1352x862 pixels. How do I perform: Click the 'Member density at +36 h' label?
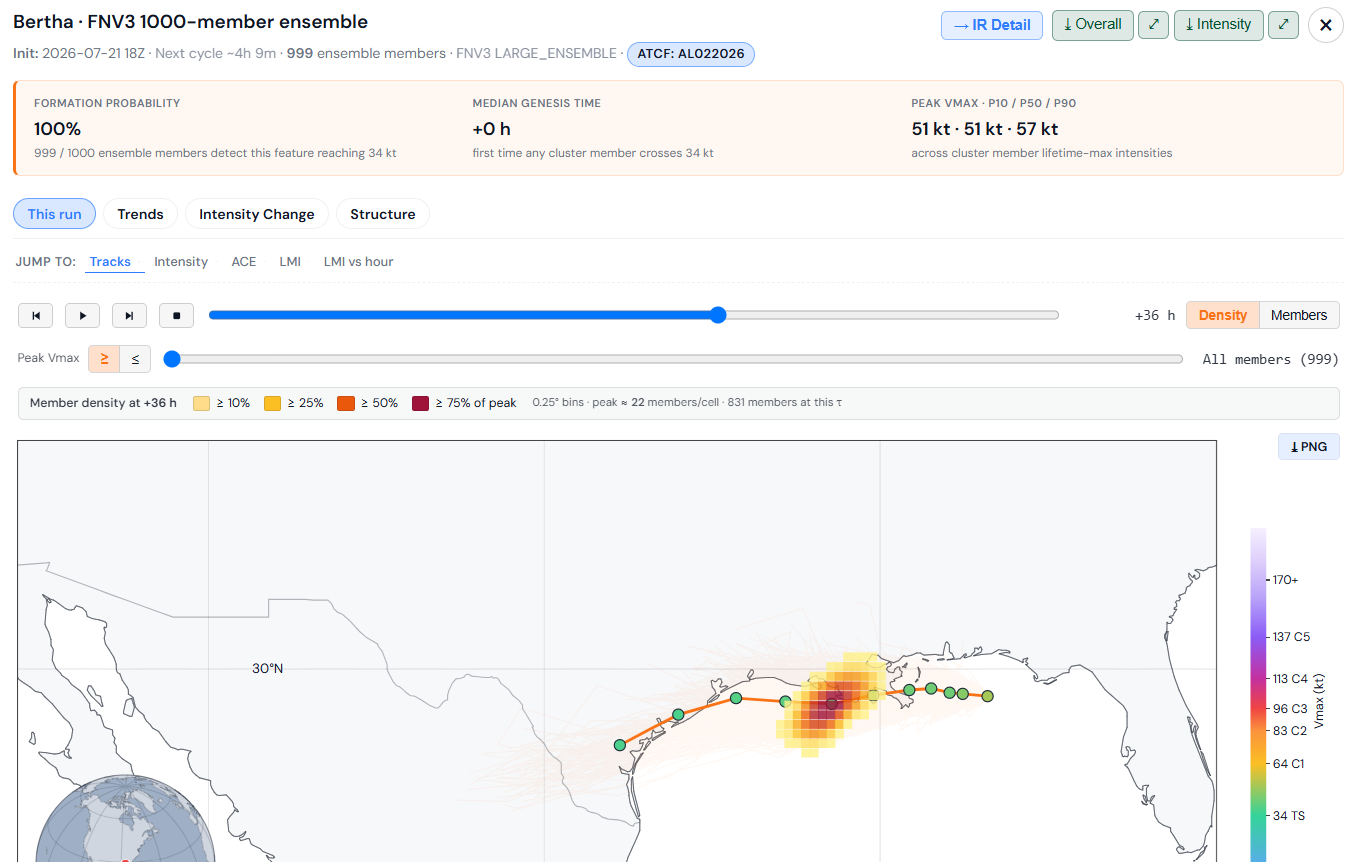coord(103,403)
